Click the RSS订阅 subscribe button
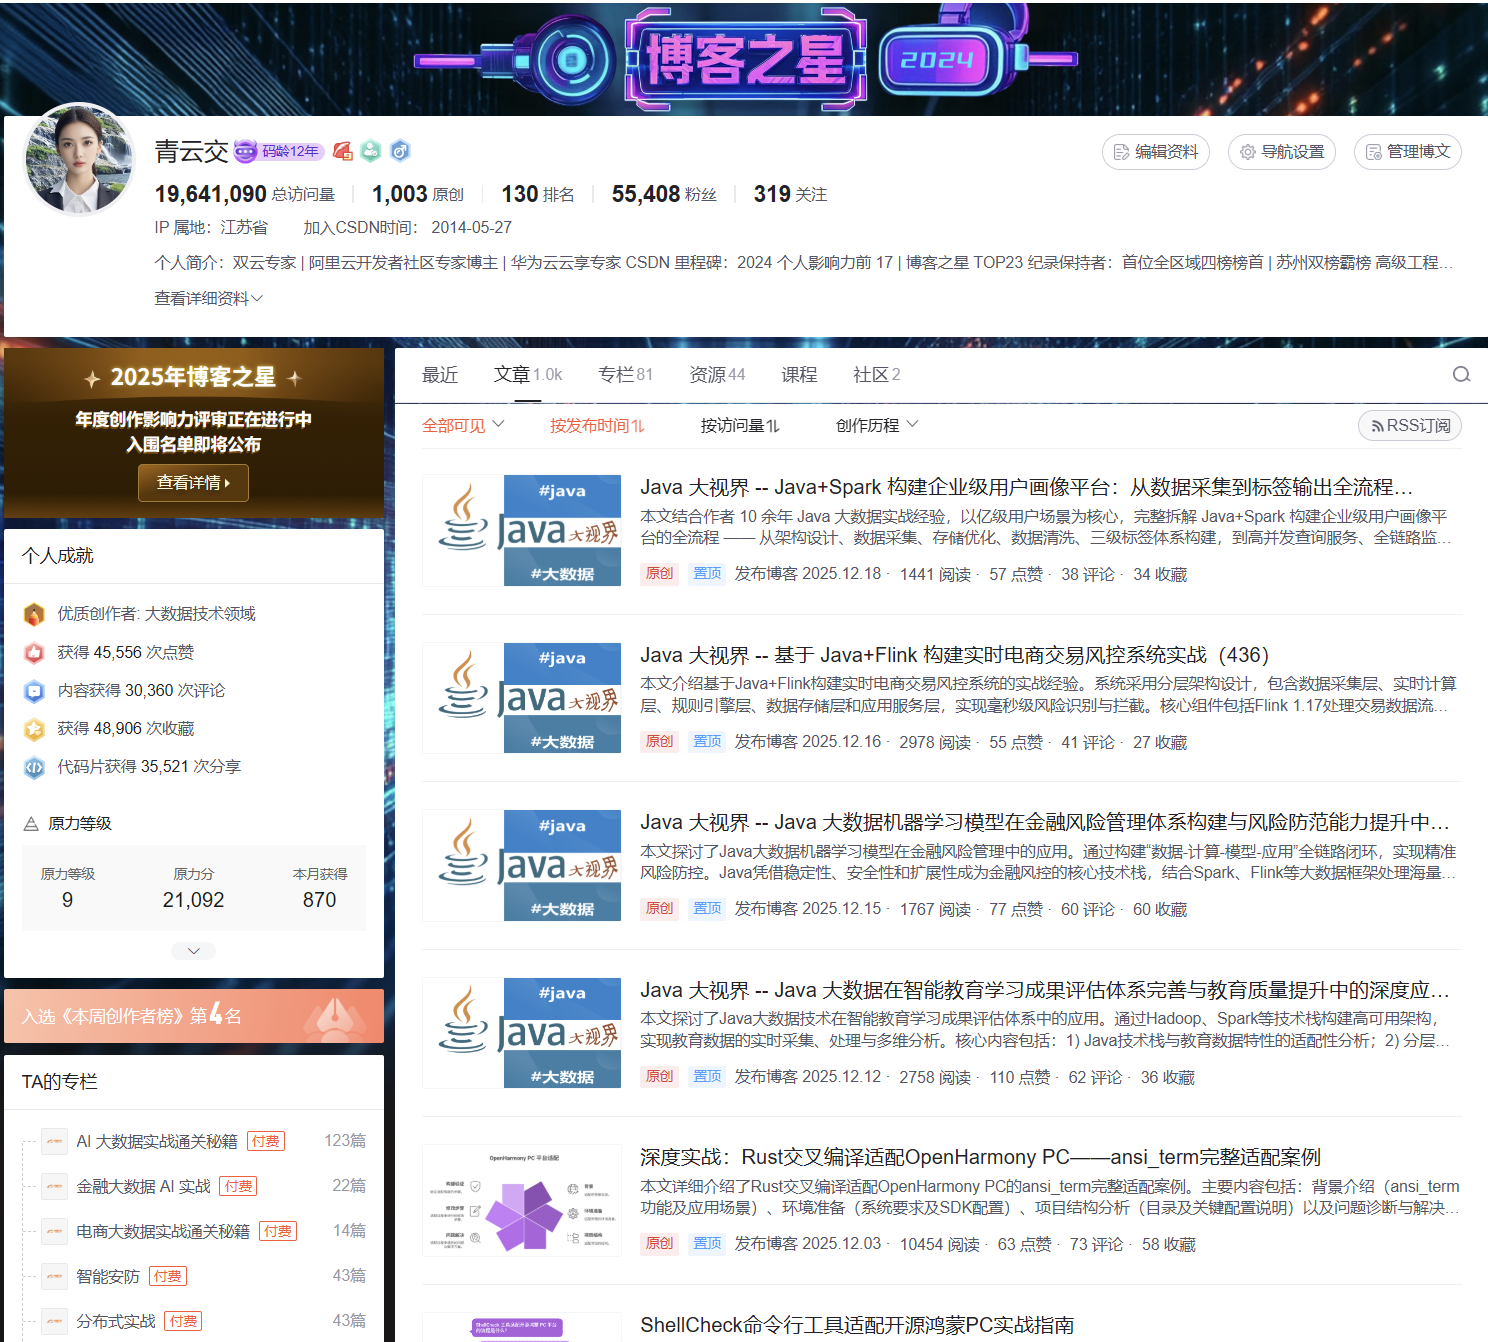This screenshot has width=1488, height=1342. point(1410,425)
